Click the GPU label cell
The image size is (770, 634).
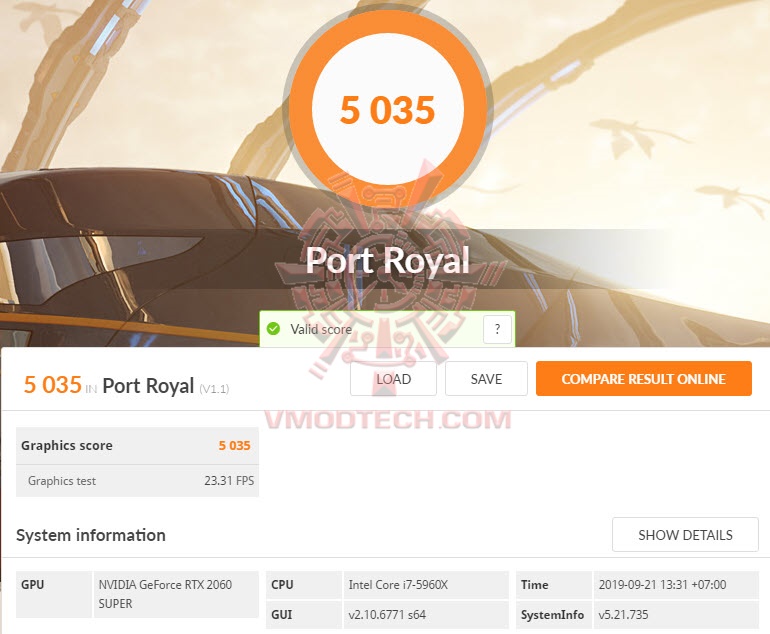pyautogui.click(x=33, y=585)
